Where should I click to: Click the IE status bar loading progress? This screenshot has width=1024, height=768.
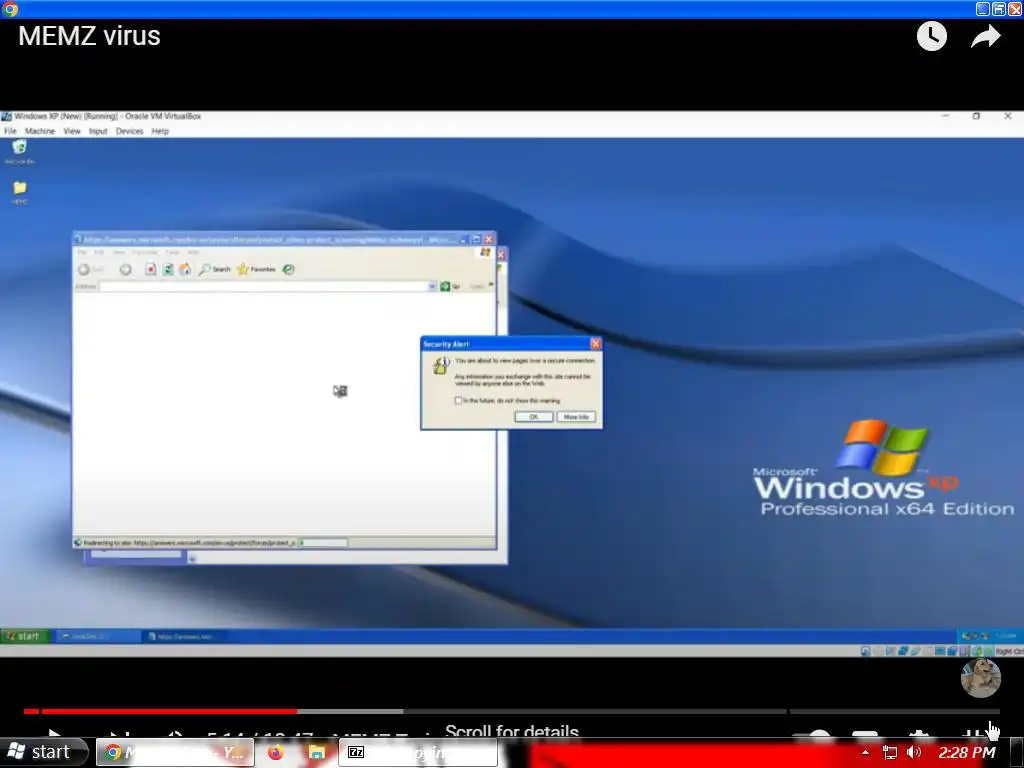(x=323, y=543)
